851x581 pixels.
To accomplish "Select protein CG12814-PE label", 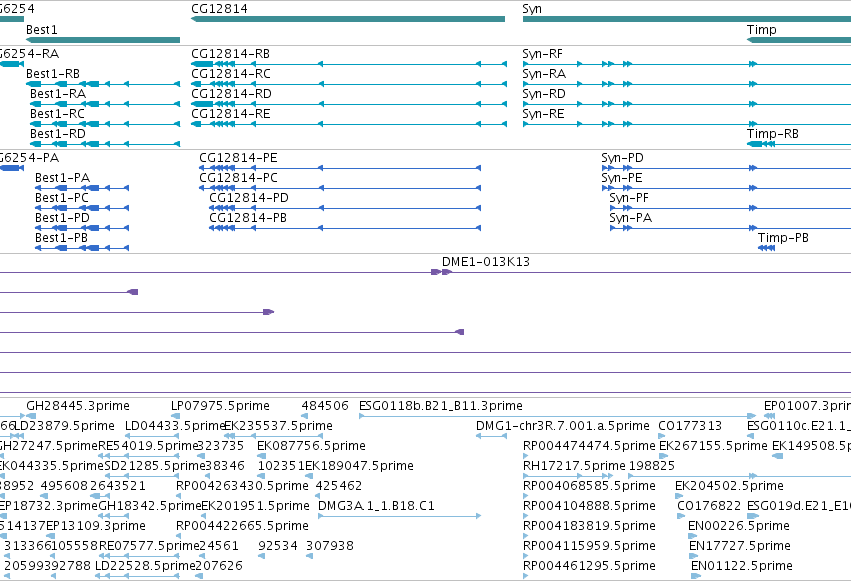I will point(238,158).
